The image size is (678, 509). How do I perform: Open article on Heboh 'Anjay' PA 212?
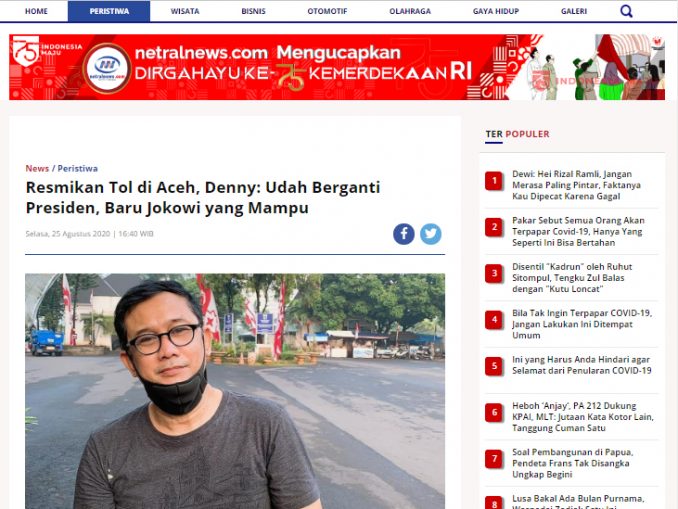pyautogui.click(x=583, y=417)
